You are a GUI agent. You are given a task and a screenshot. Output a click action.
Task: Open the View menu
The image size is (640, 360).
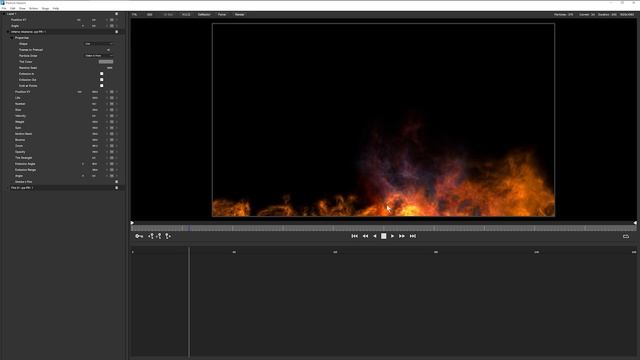pyautogui.click(x=22, y=8)
